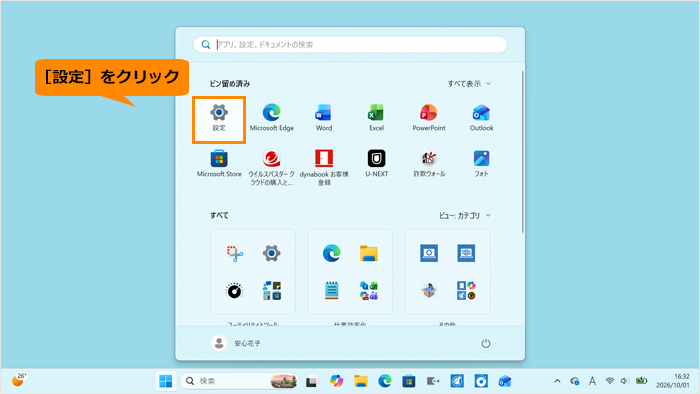The image size is (700, 394).
Task: Expand すべて表示 for pinned apps
Action: [x=469, y=83]
